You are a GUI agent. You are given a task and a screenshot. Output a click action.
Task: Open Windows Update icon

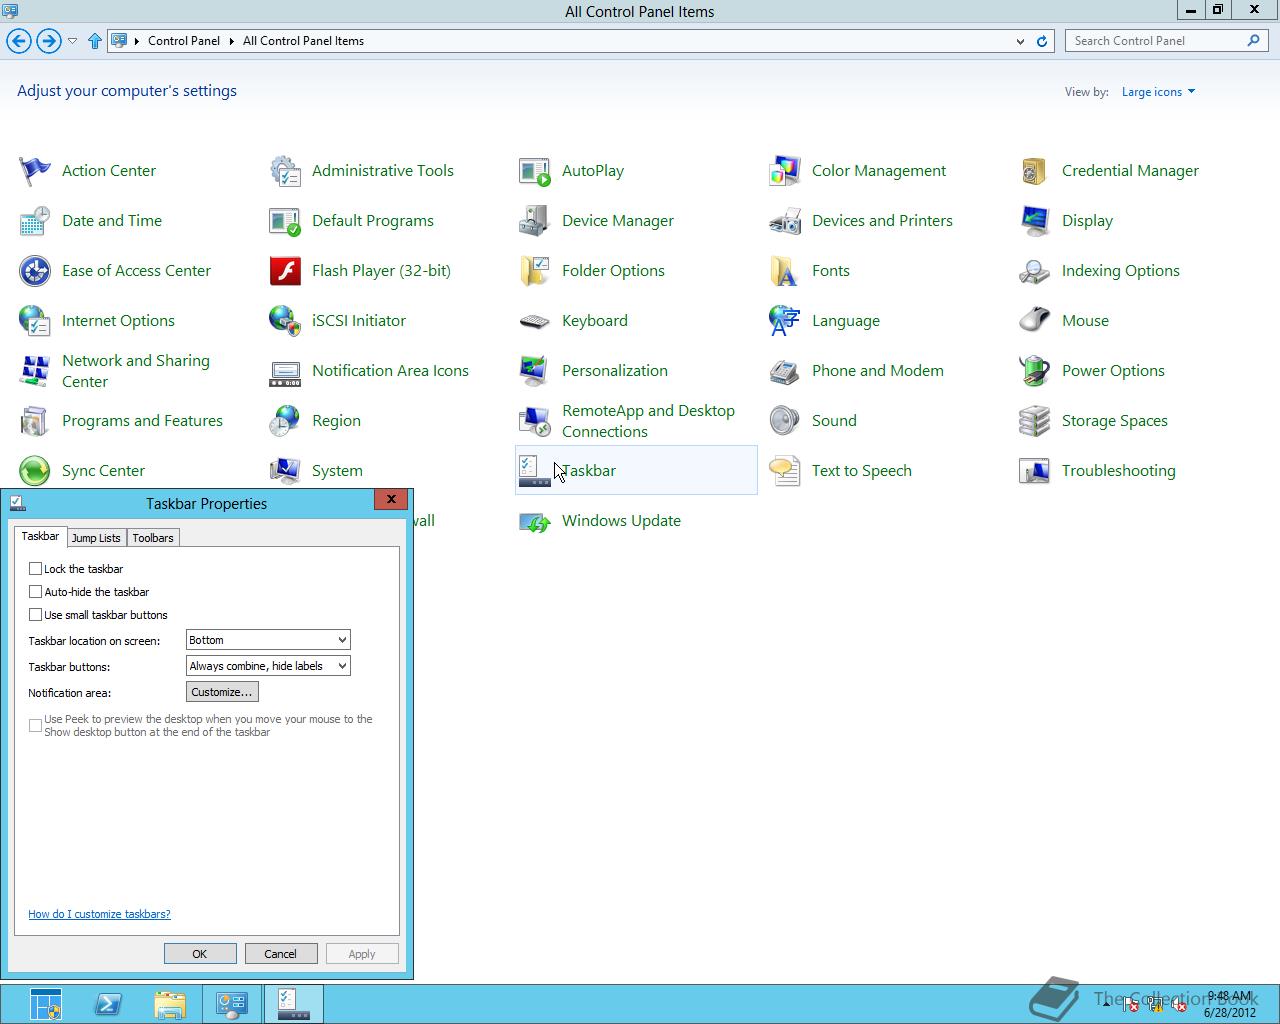(x=535, y=521)
